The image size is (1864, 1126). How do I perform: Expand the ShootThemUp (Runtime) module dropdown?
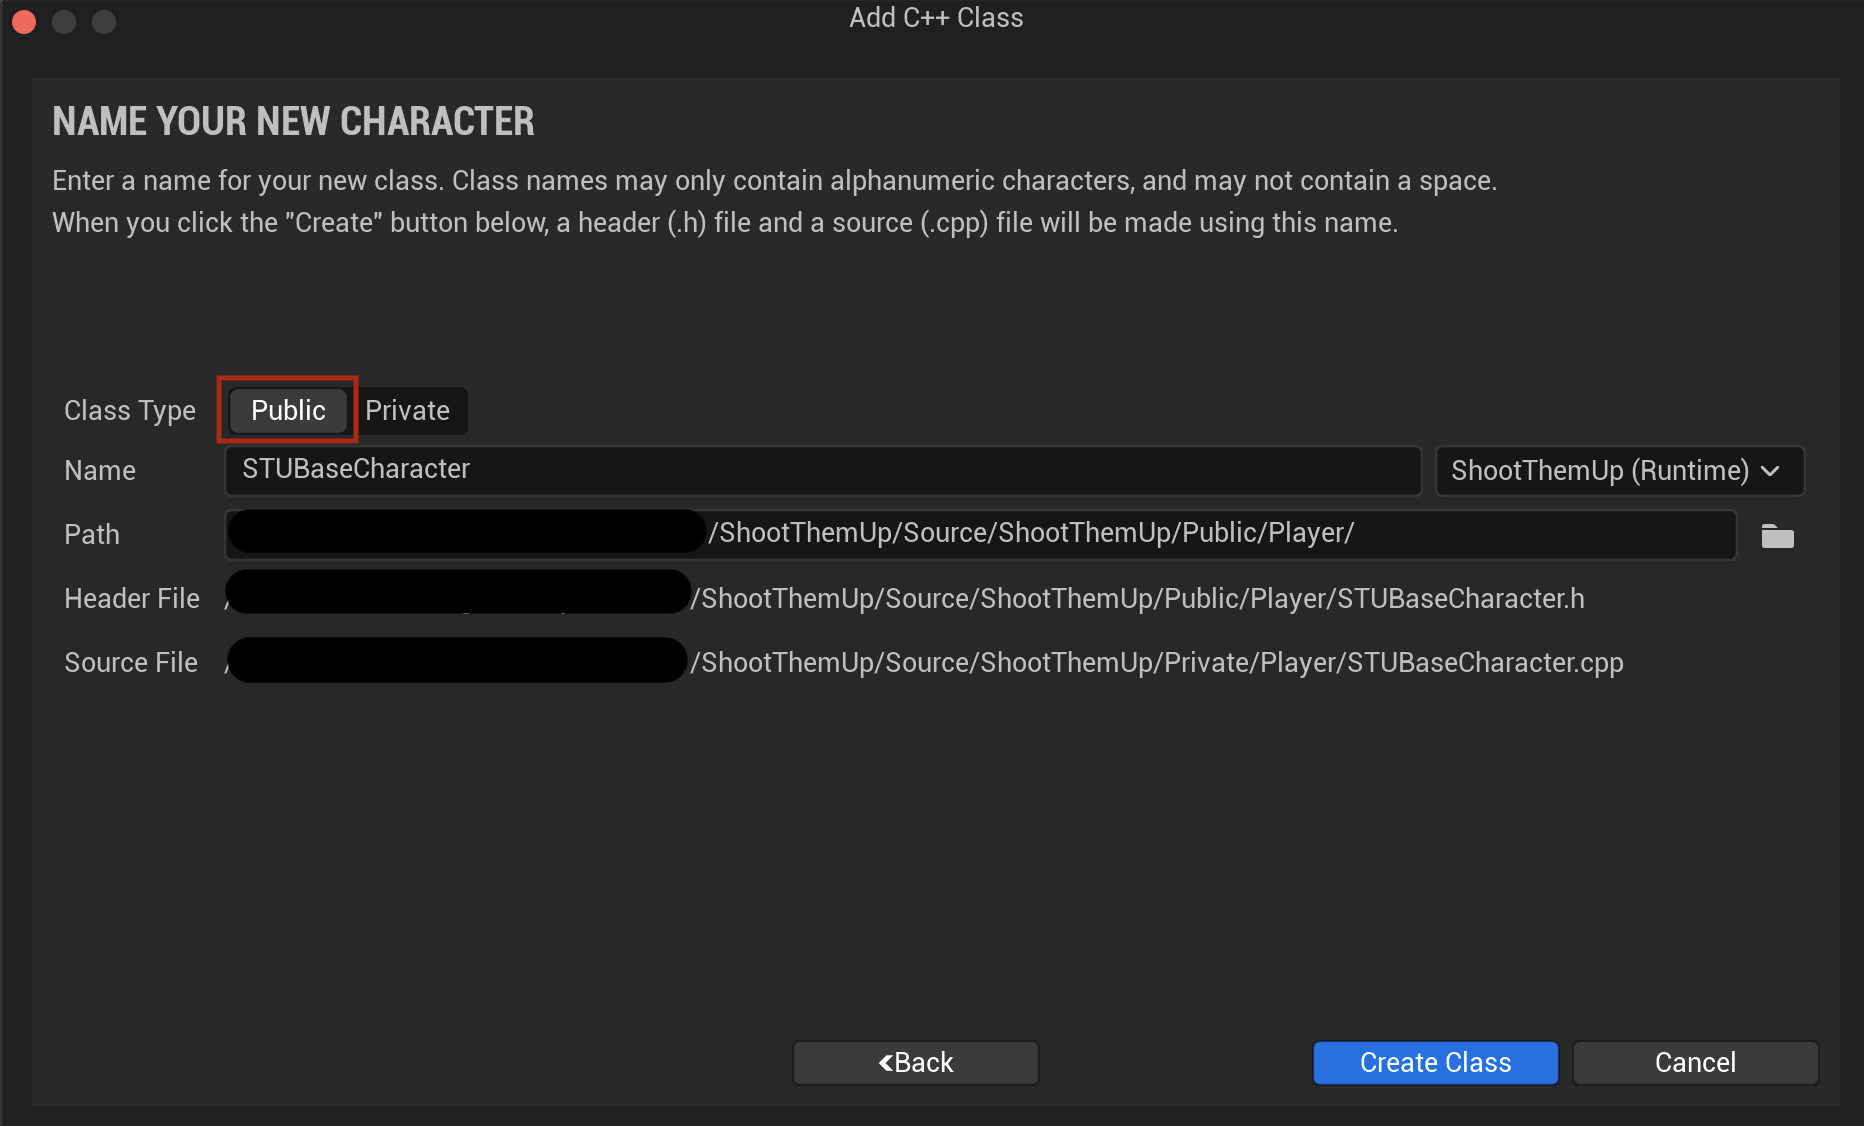point(1619,470)
